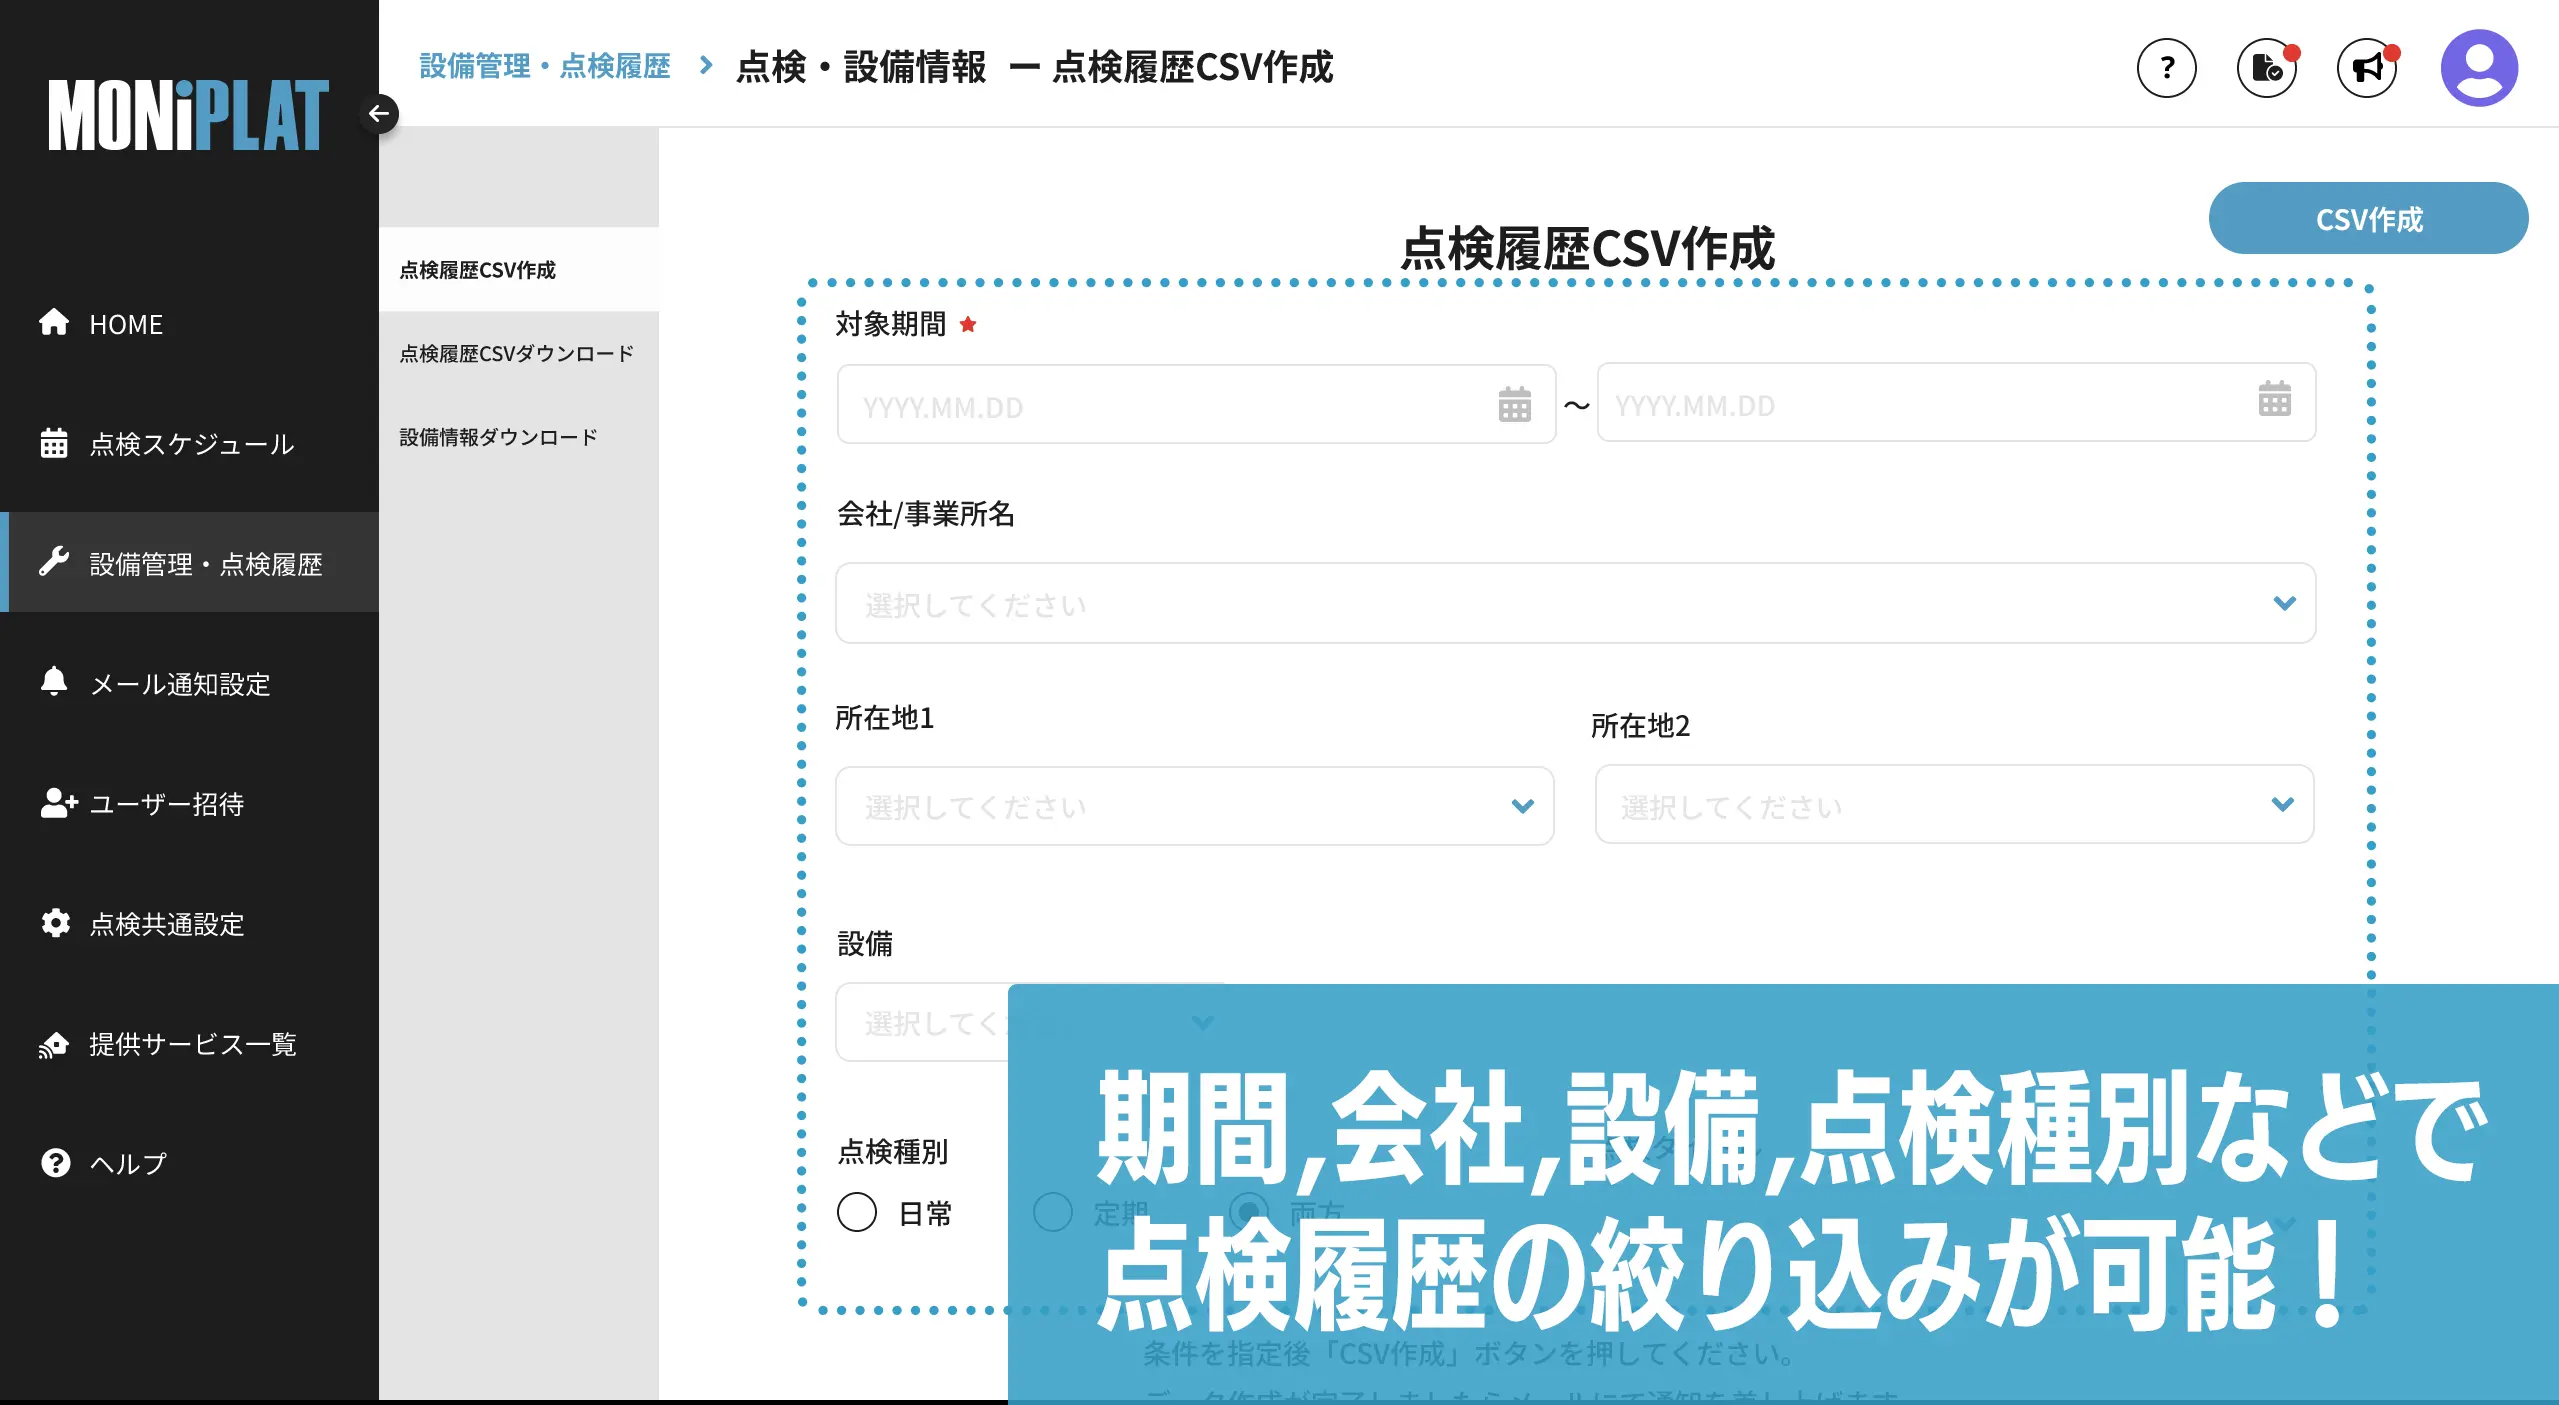The width and height of the screenshot is (2559, 1405).
Task: Open メール通知設定 via the bell icon
Action: click(x=55, y=683)
